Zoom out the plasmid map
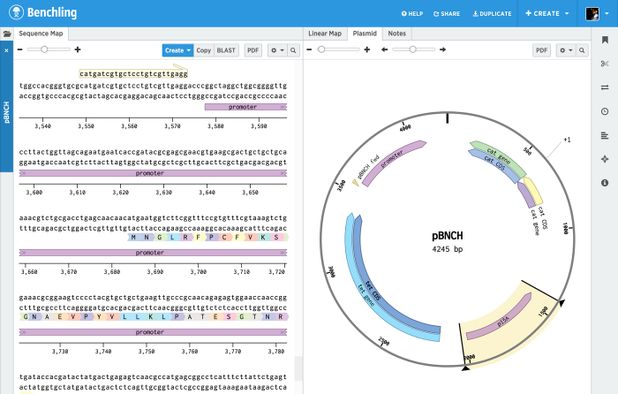Screen dimensions: 618x394 [x=309, y=50]
